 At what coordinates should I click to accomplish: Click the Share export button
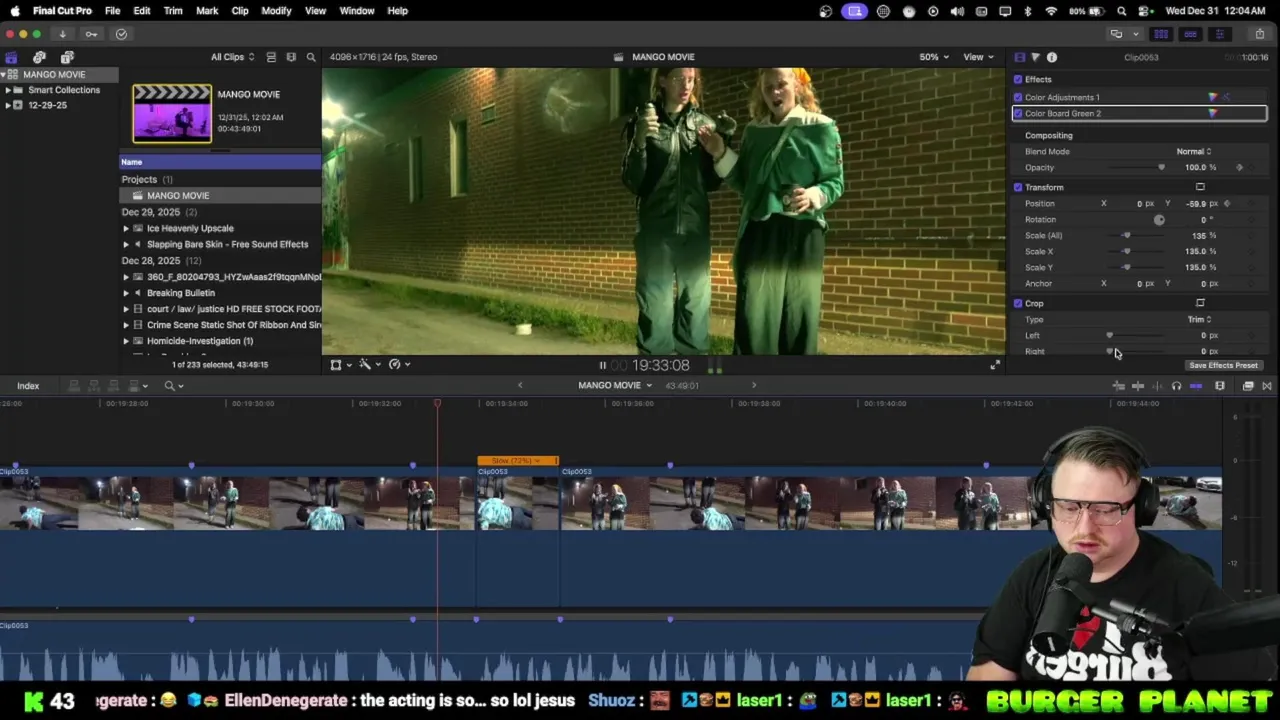[1260, 34]
